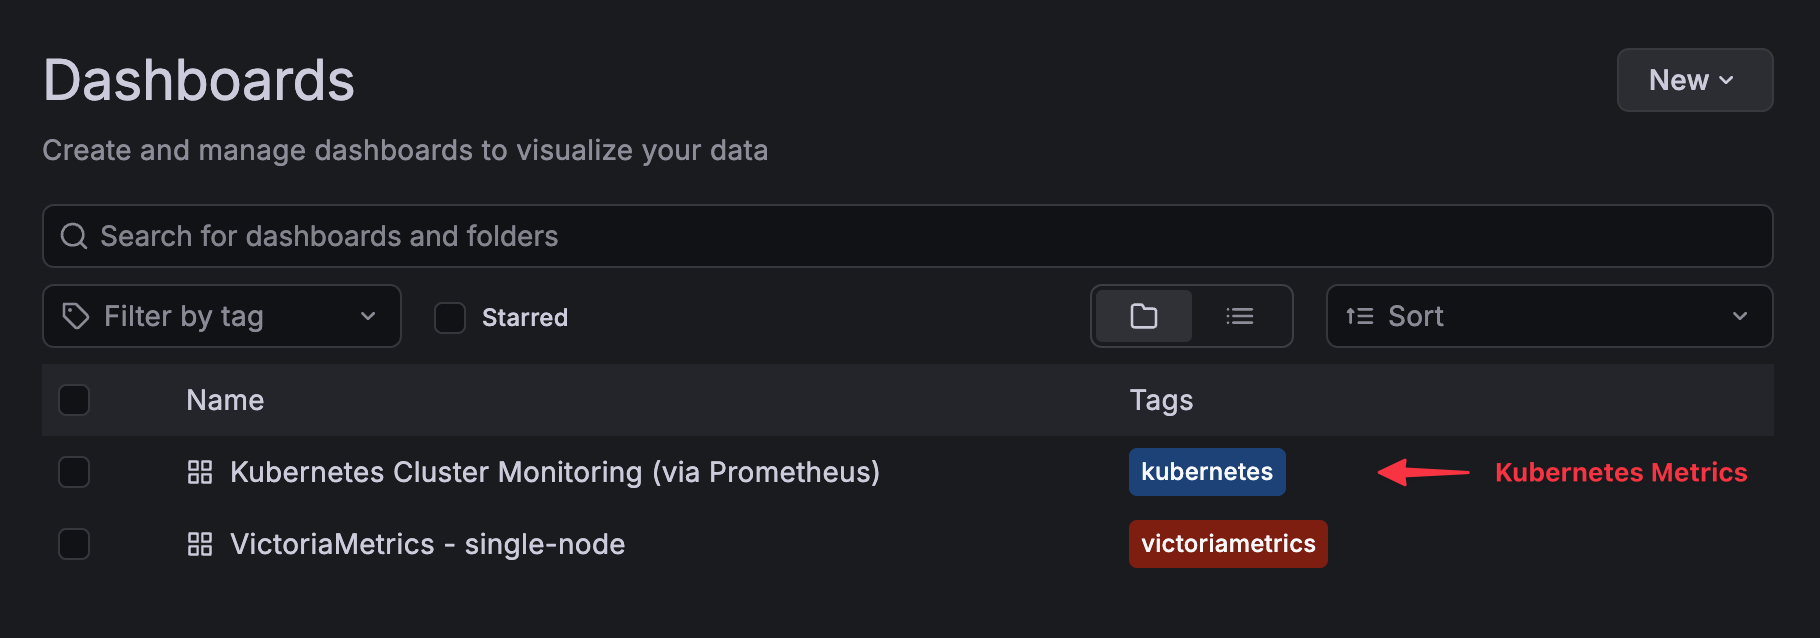Click the sort order icon
1820x638 pixels.
coord(1359,316)
